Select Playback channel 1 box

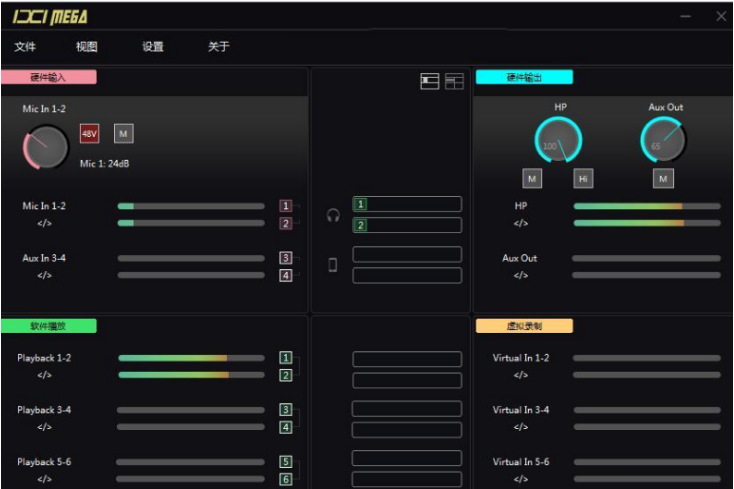[x=286, y=358]
